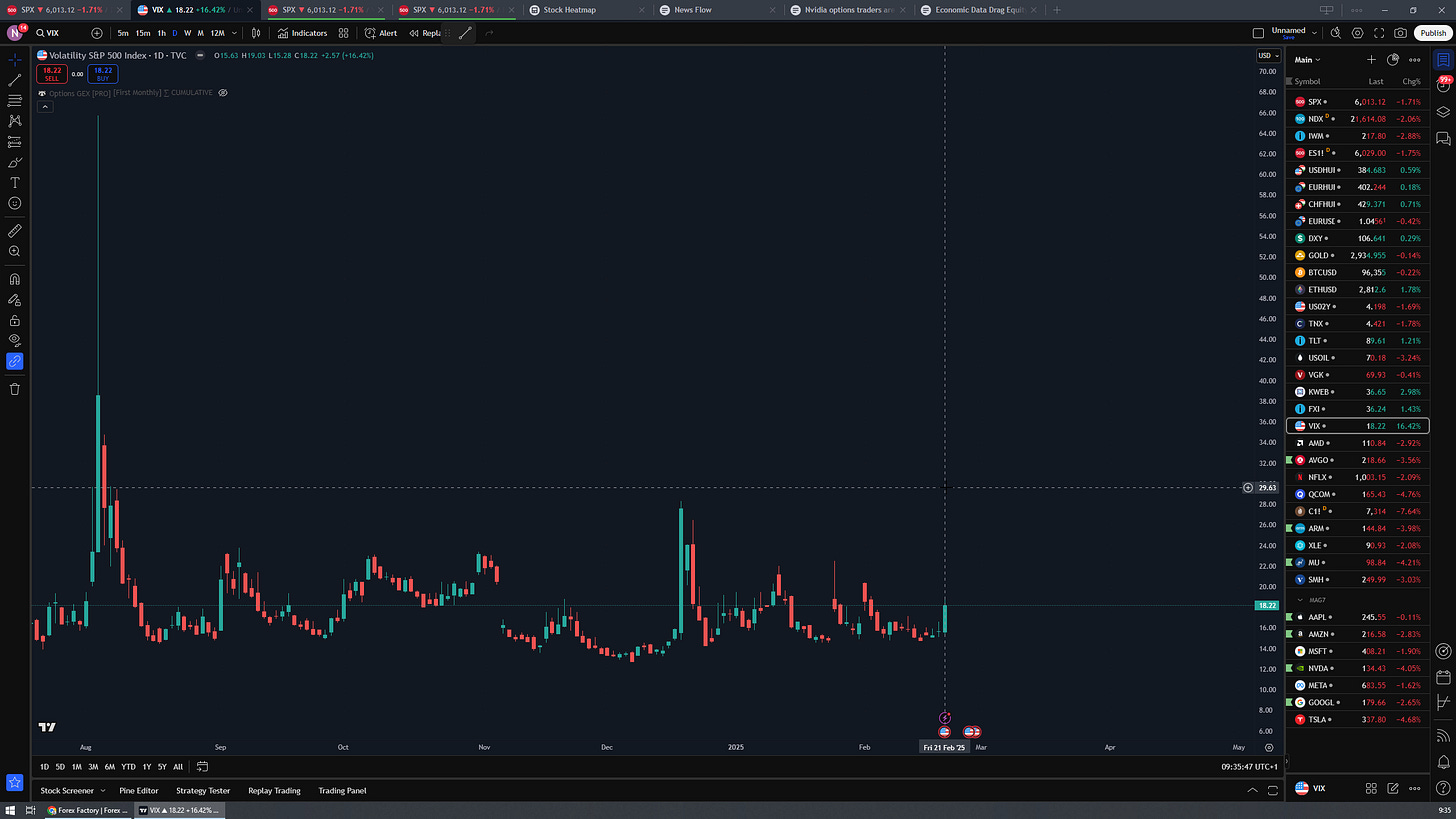
Task: Open the candlestick chart type selector
Action: click(x=256, y=33)
